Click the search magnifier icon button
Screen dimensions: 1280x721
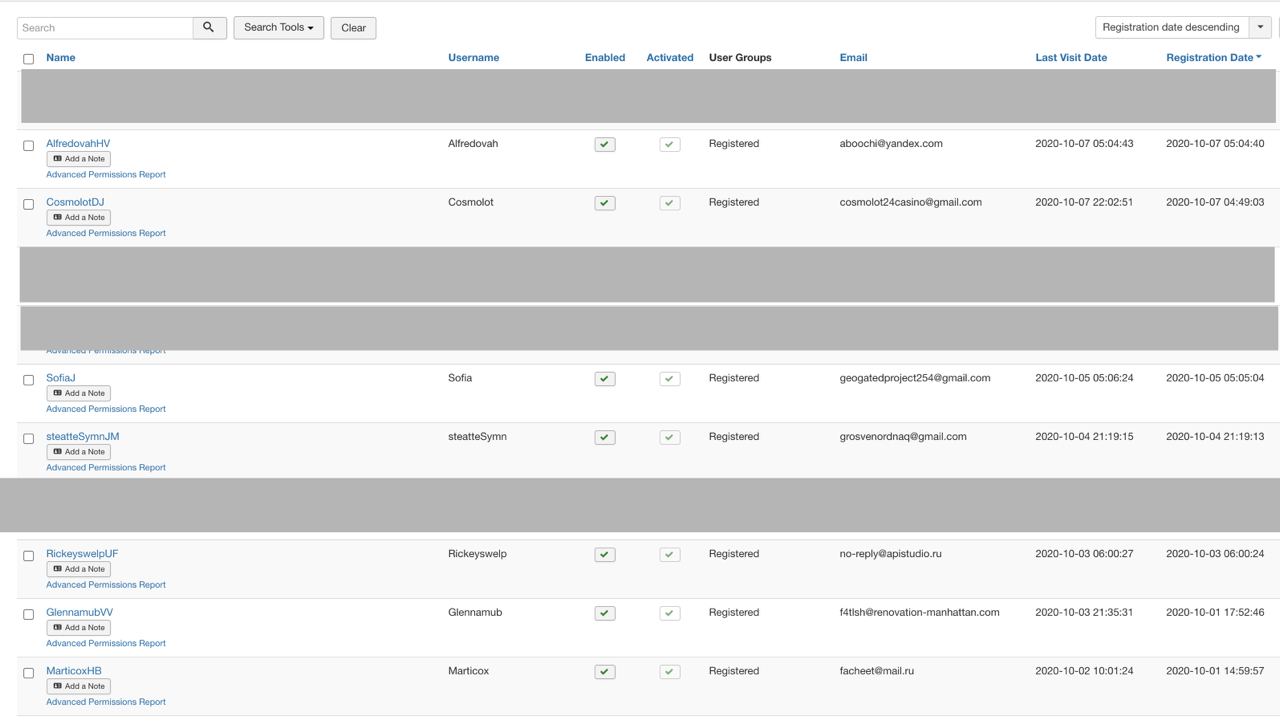[x=209, y=28]
